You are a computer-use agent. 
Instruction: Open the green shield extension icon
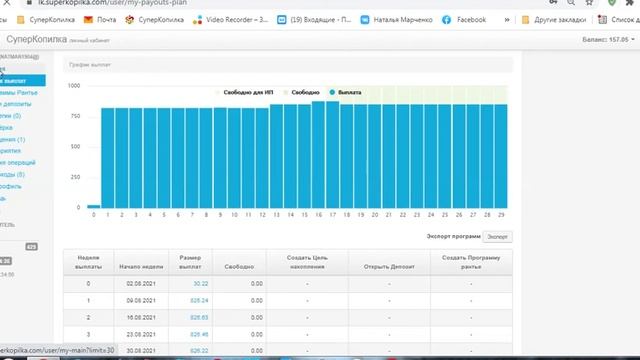point(611,2)
